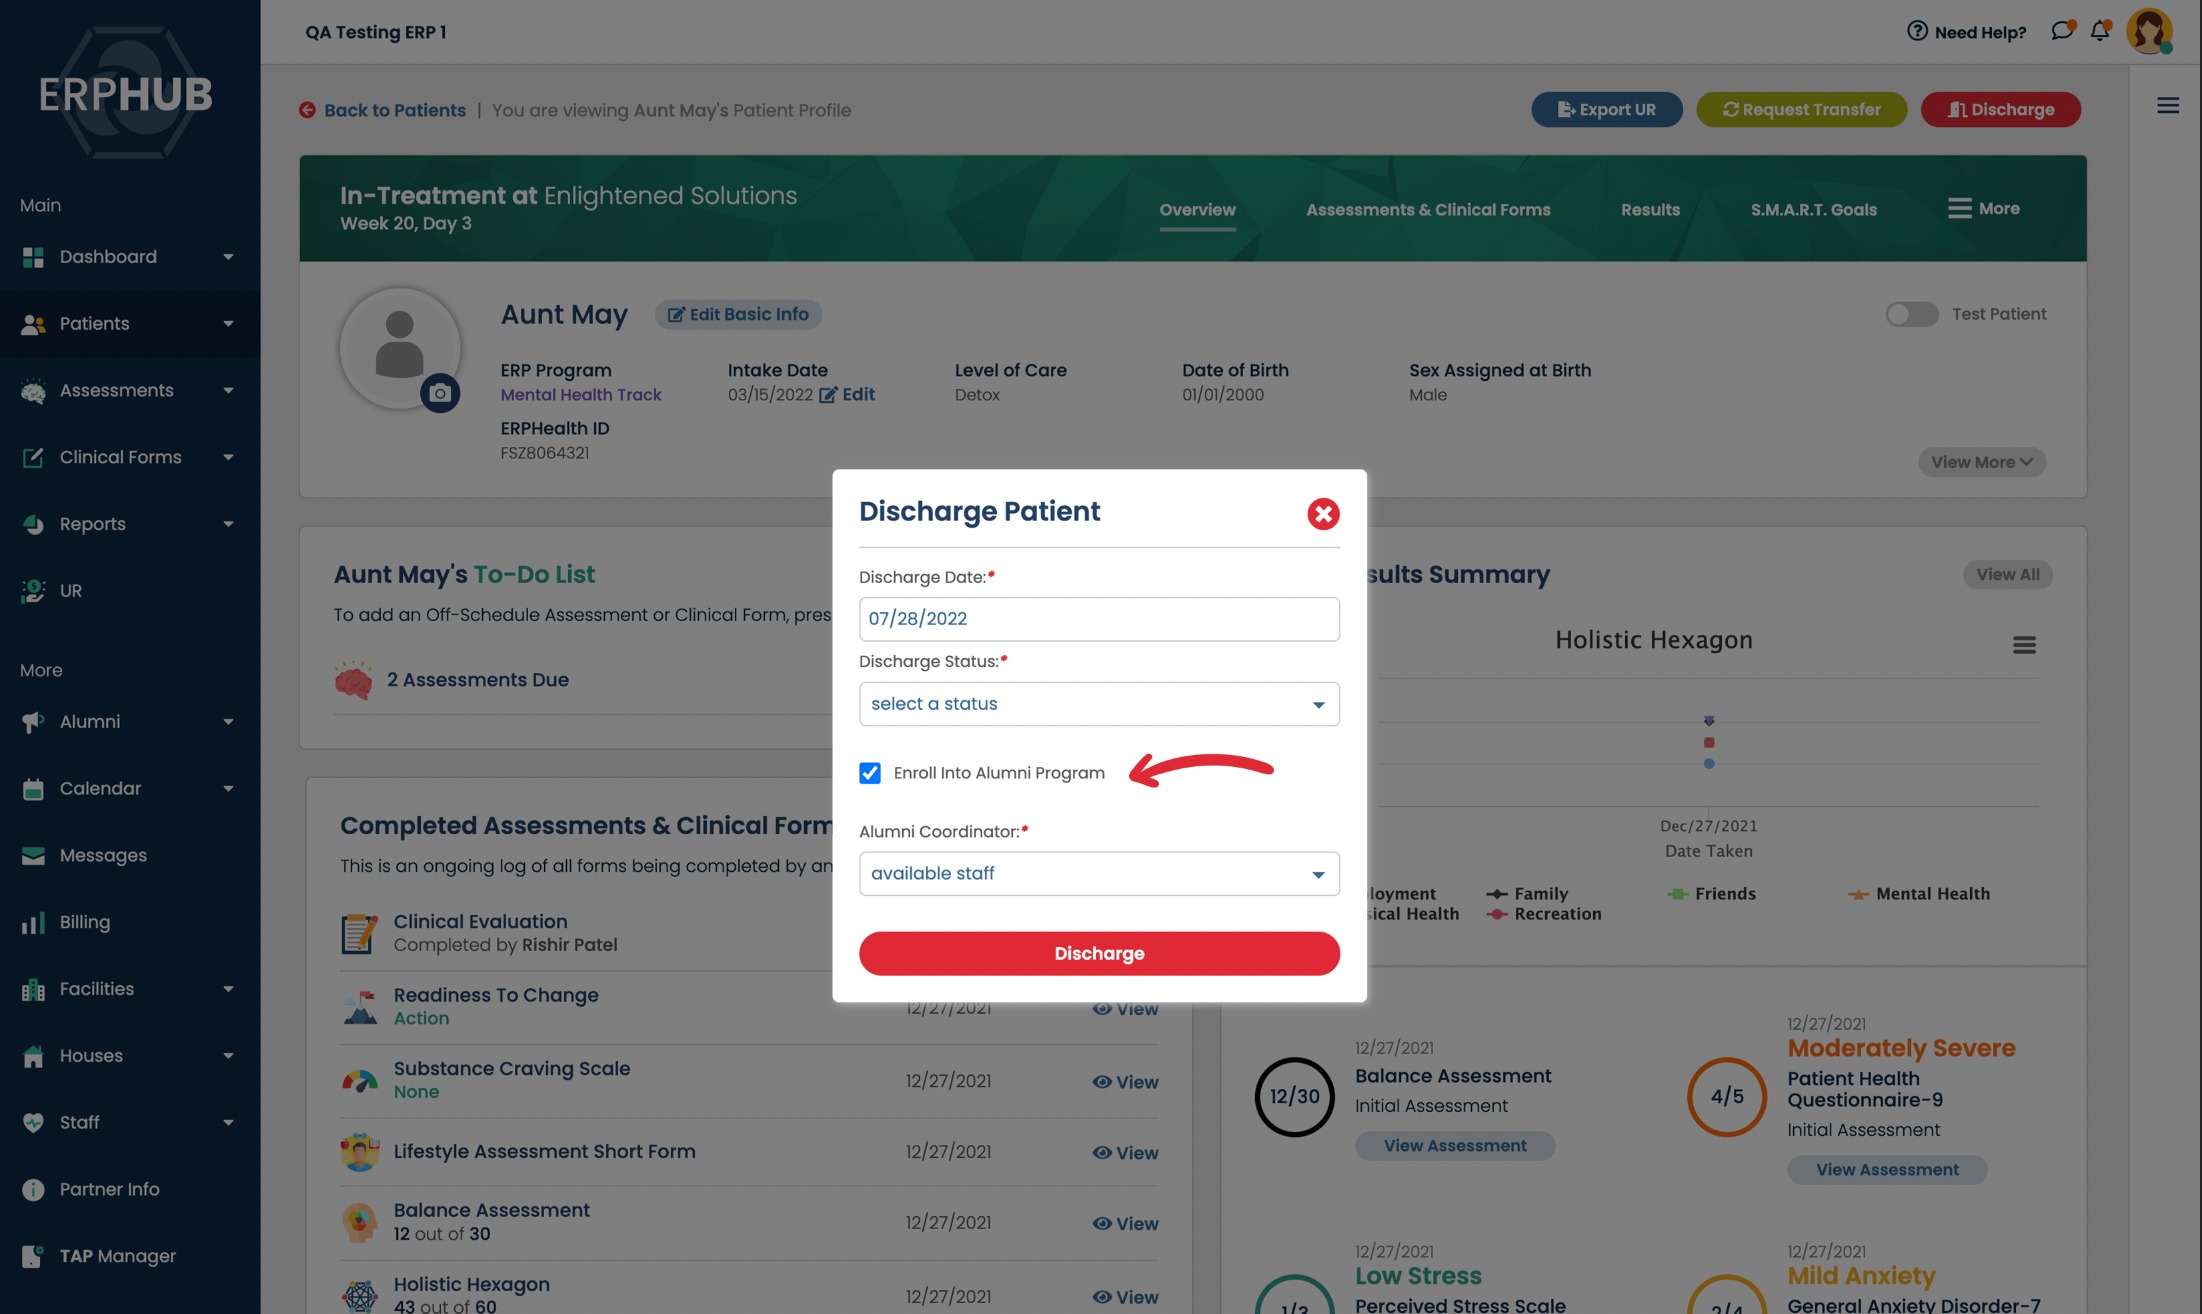Expand the Calendar sidebar arrow
Image resolution: width=2202 pixels, height=1314 pixels.
click(x=228, y=789)
